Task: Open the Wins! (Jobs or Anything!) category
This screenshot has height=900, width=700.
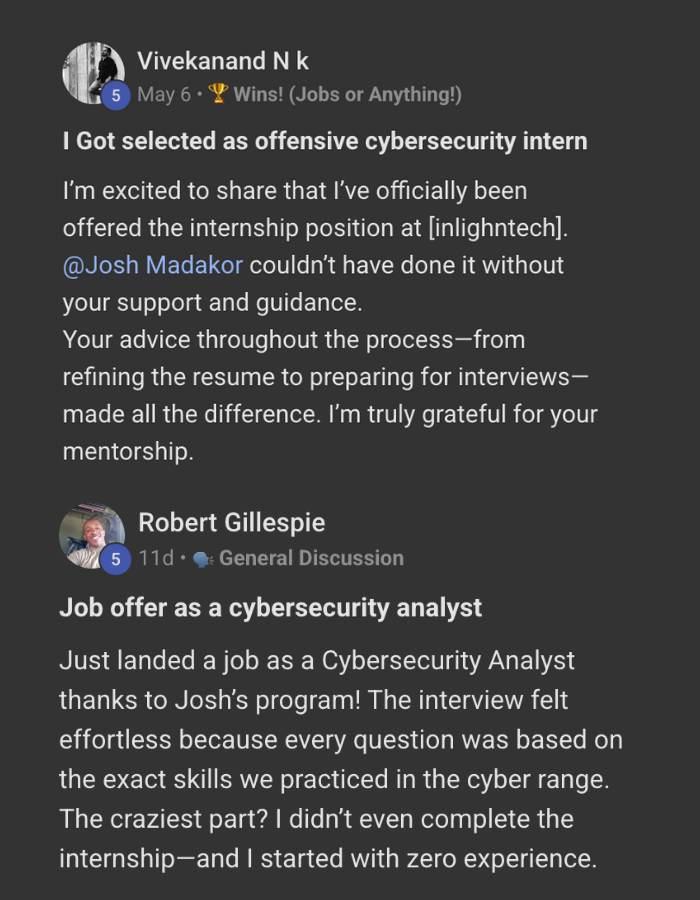Action: point(347,95)
